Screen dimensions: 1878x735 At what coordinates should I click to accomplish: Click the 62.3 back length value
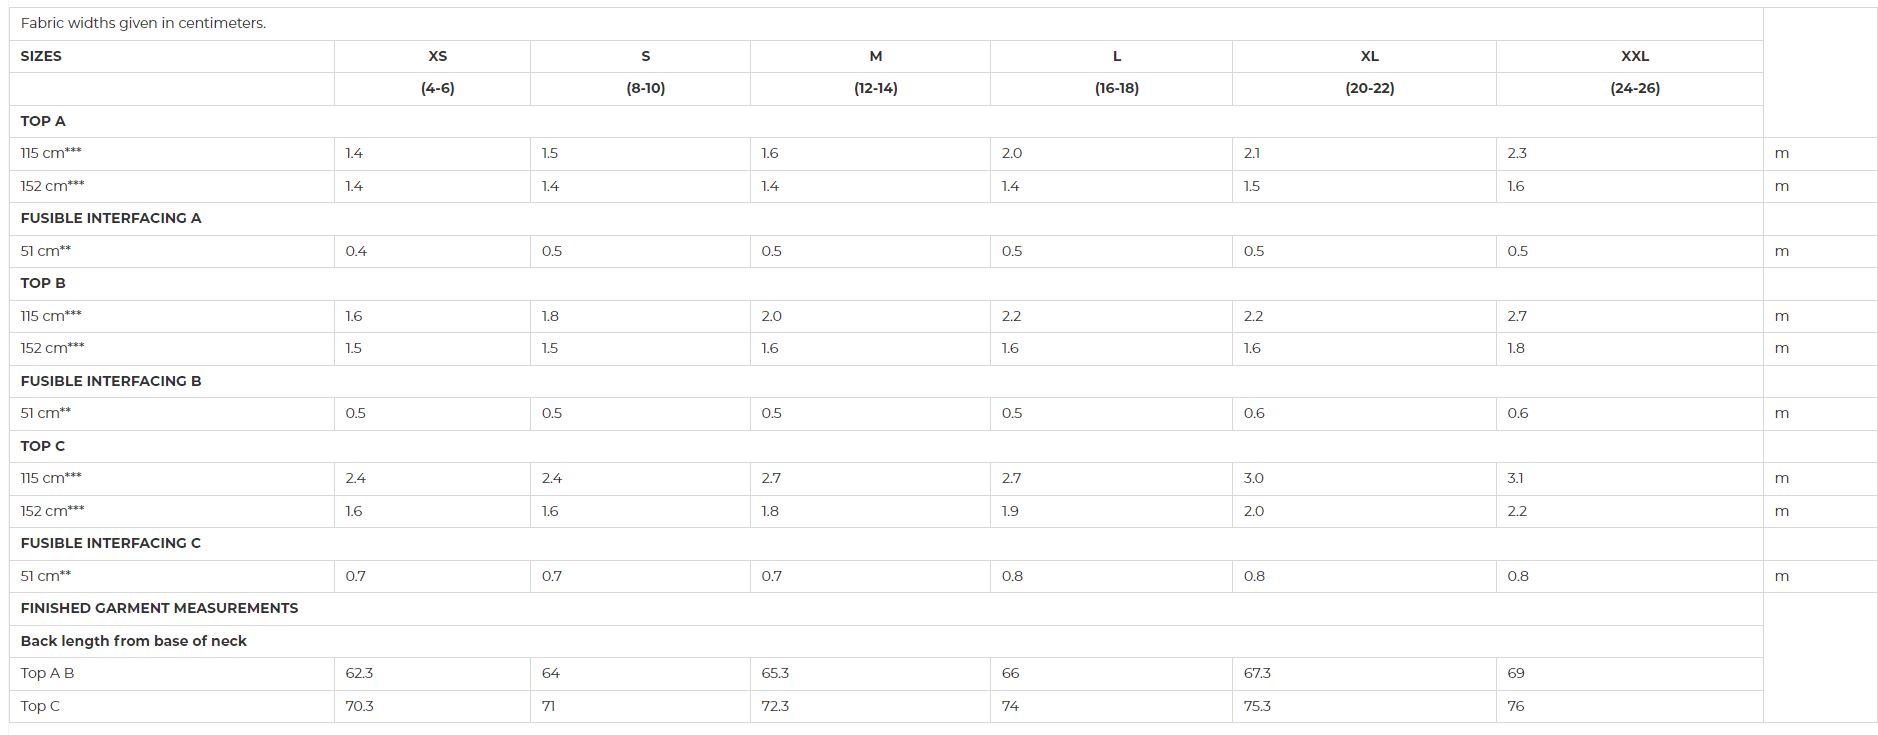click(359, 673)
